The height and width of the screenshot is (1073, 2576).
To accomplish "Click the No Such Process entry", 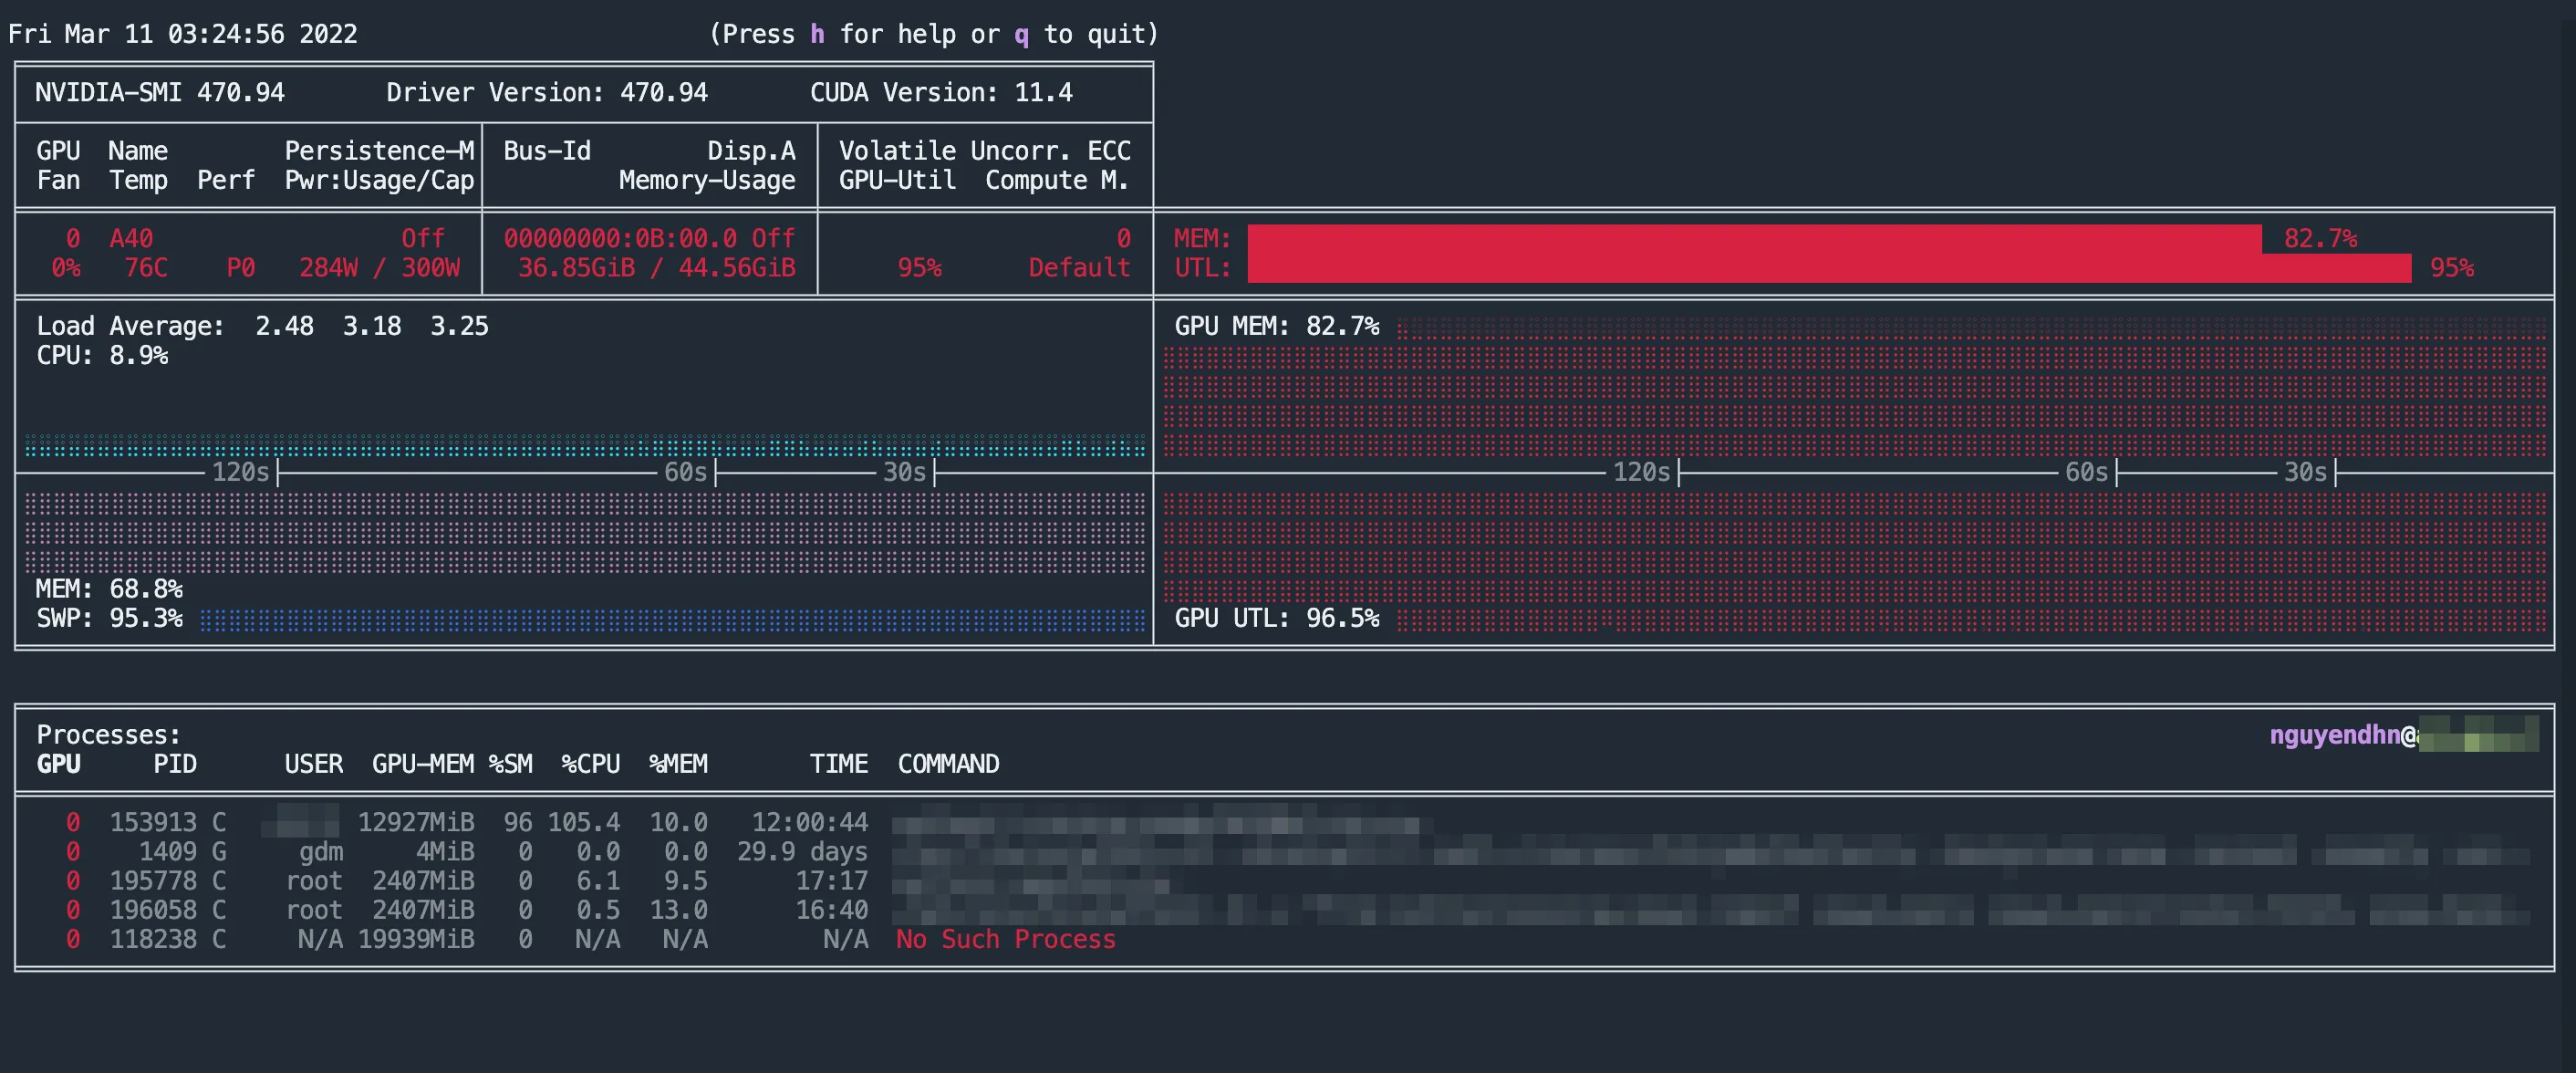I will [1005, 940].
